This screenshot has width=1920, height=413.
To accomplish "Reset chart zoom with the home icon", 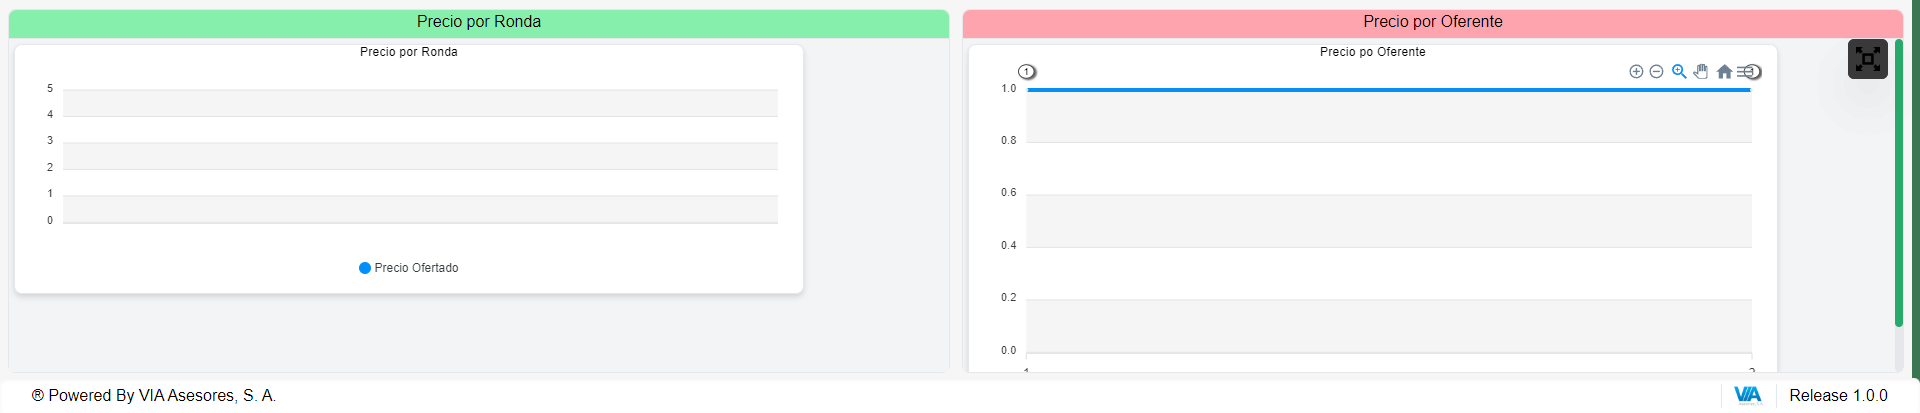I will coord(1724,72).
